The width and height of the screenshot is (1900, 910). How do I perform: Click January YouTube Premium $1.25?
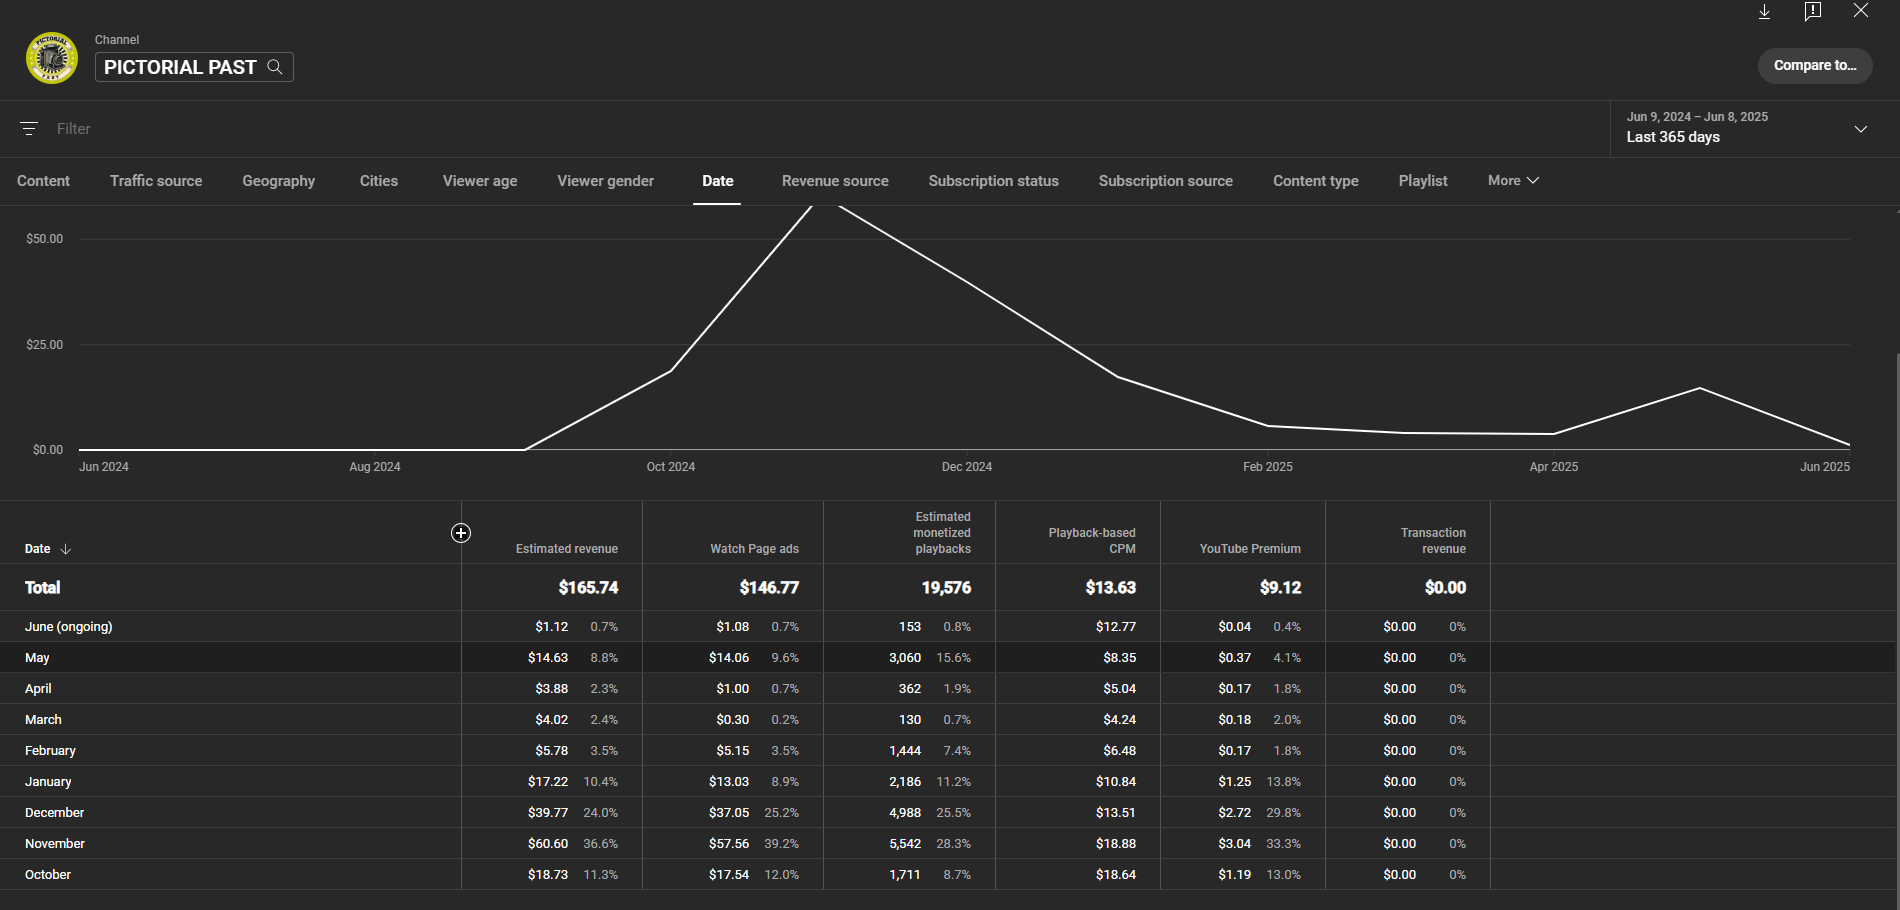(1235, 782)
